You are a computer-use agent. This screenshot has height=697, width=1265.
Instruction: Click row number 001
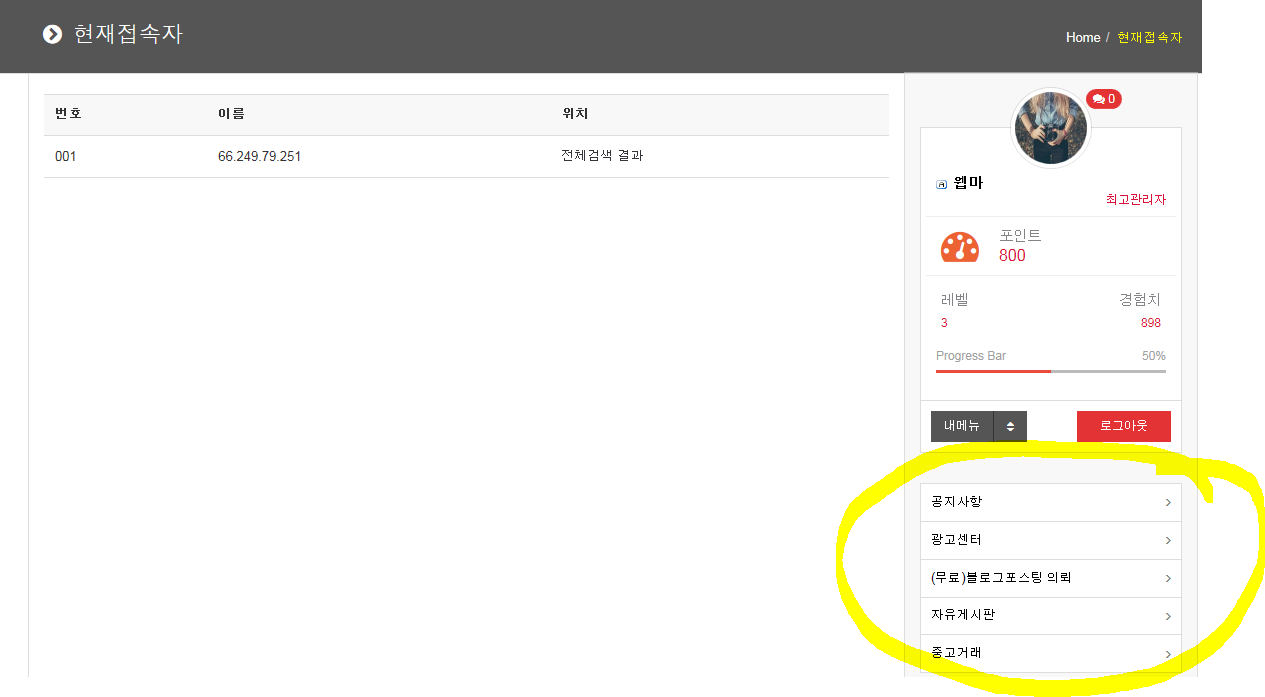[x=66, y=157]
